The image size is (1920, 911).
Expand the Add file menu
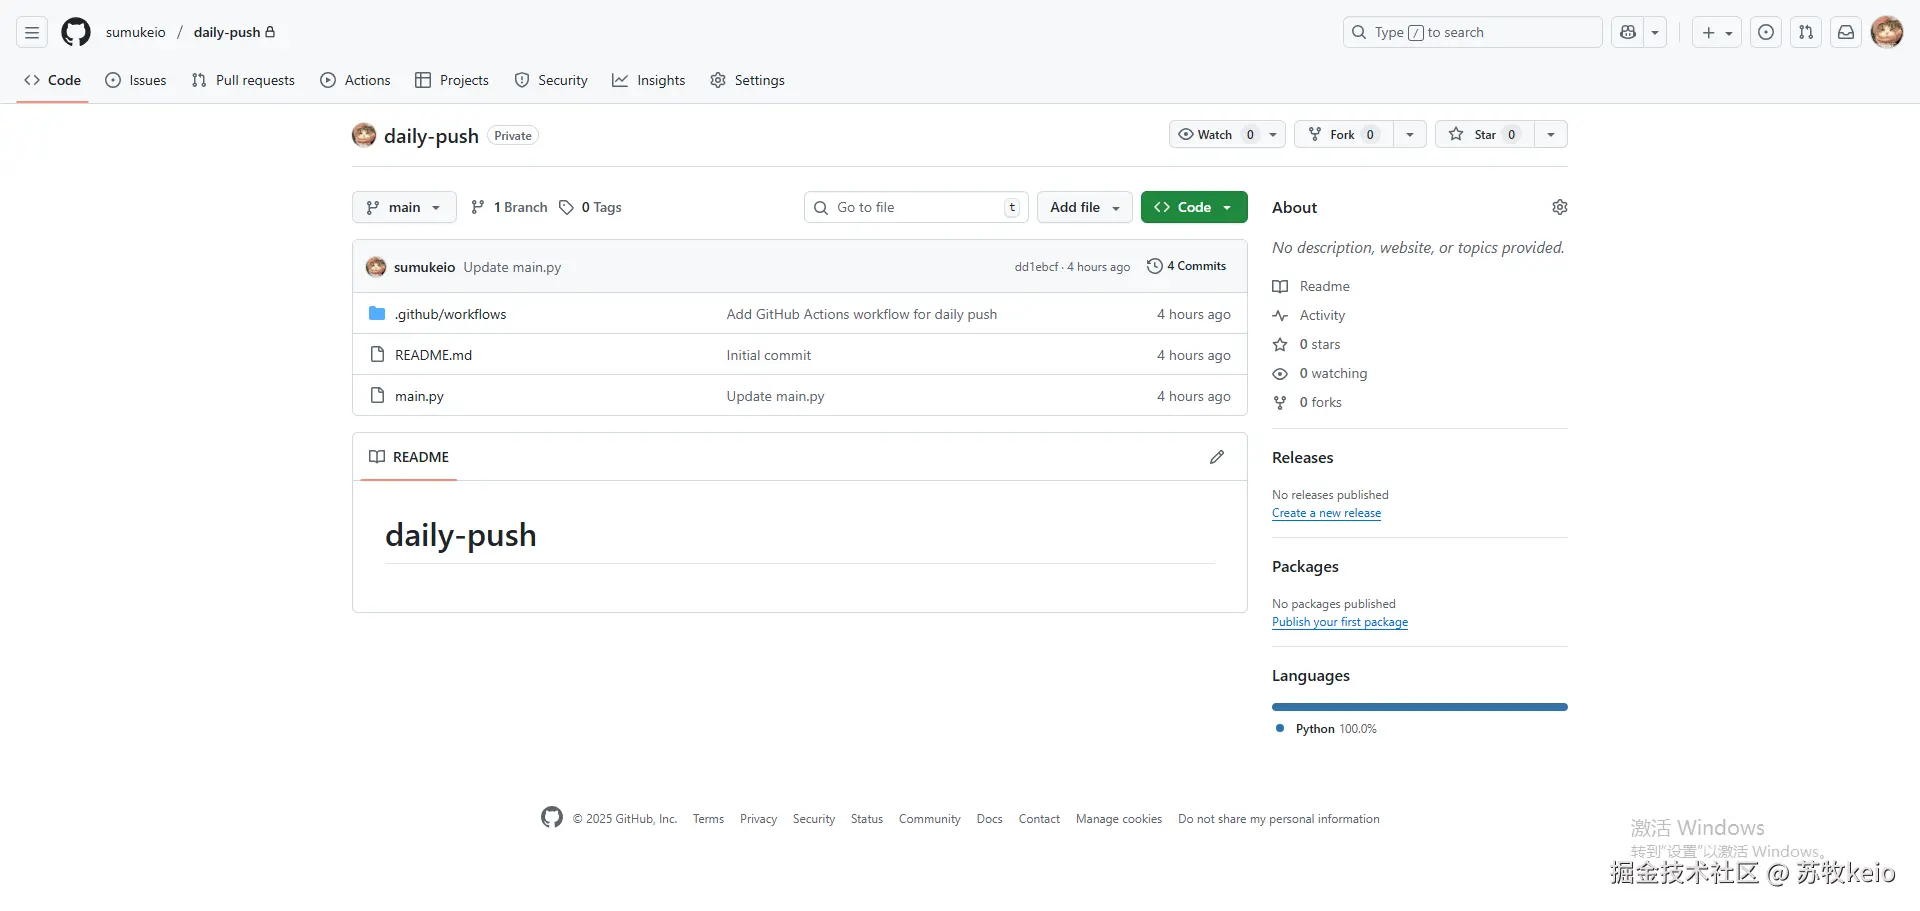[x=1085, y=207]
